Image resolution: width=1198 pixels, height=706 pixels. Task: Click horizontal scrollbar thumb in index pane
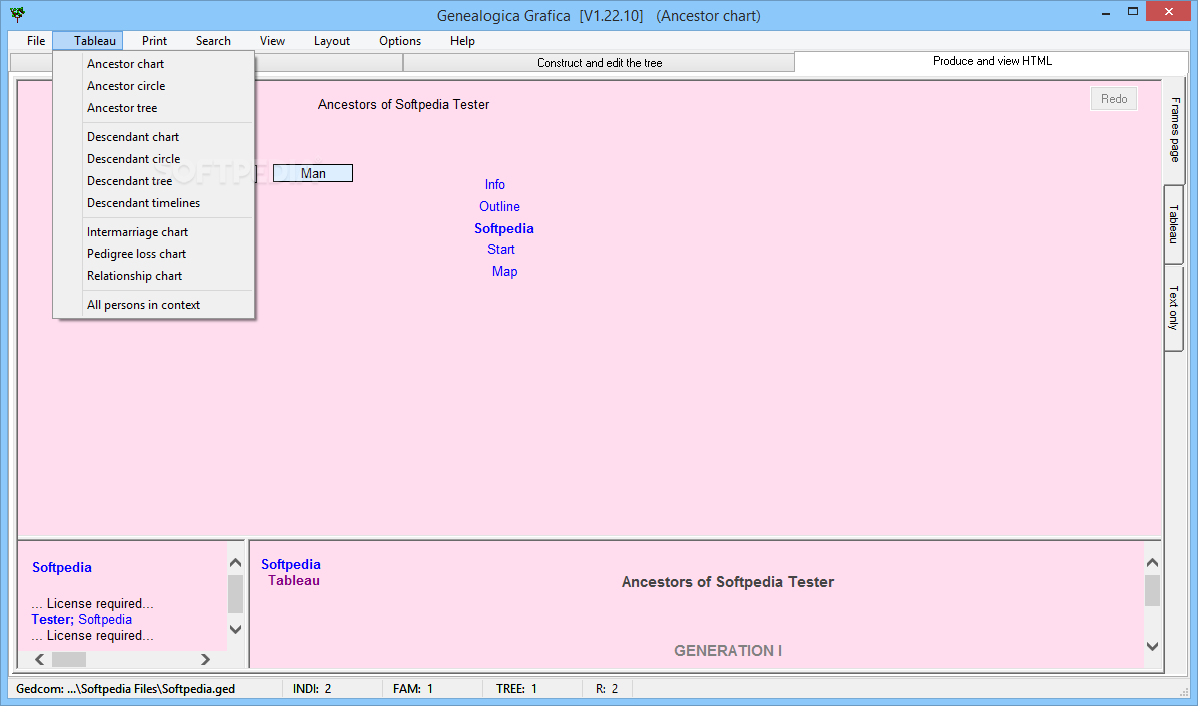click(69, 659)
